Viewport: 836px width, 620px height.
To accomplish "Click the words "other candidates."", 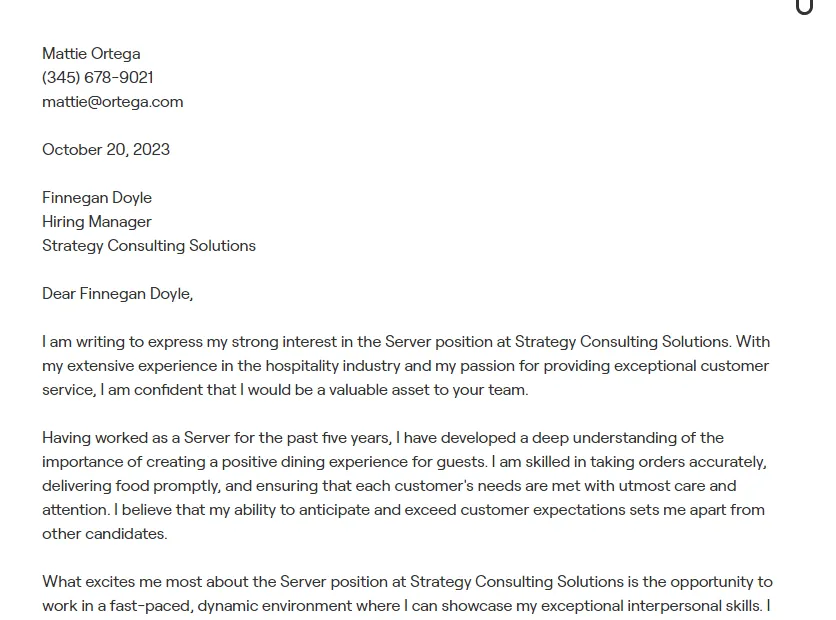I will pyautogui.click(x=104, y=534).
